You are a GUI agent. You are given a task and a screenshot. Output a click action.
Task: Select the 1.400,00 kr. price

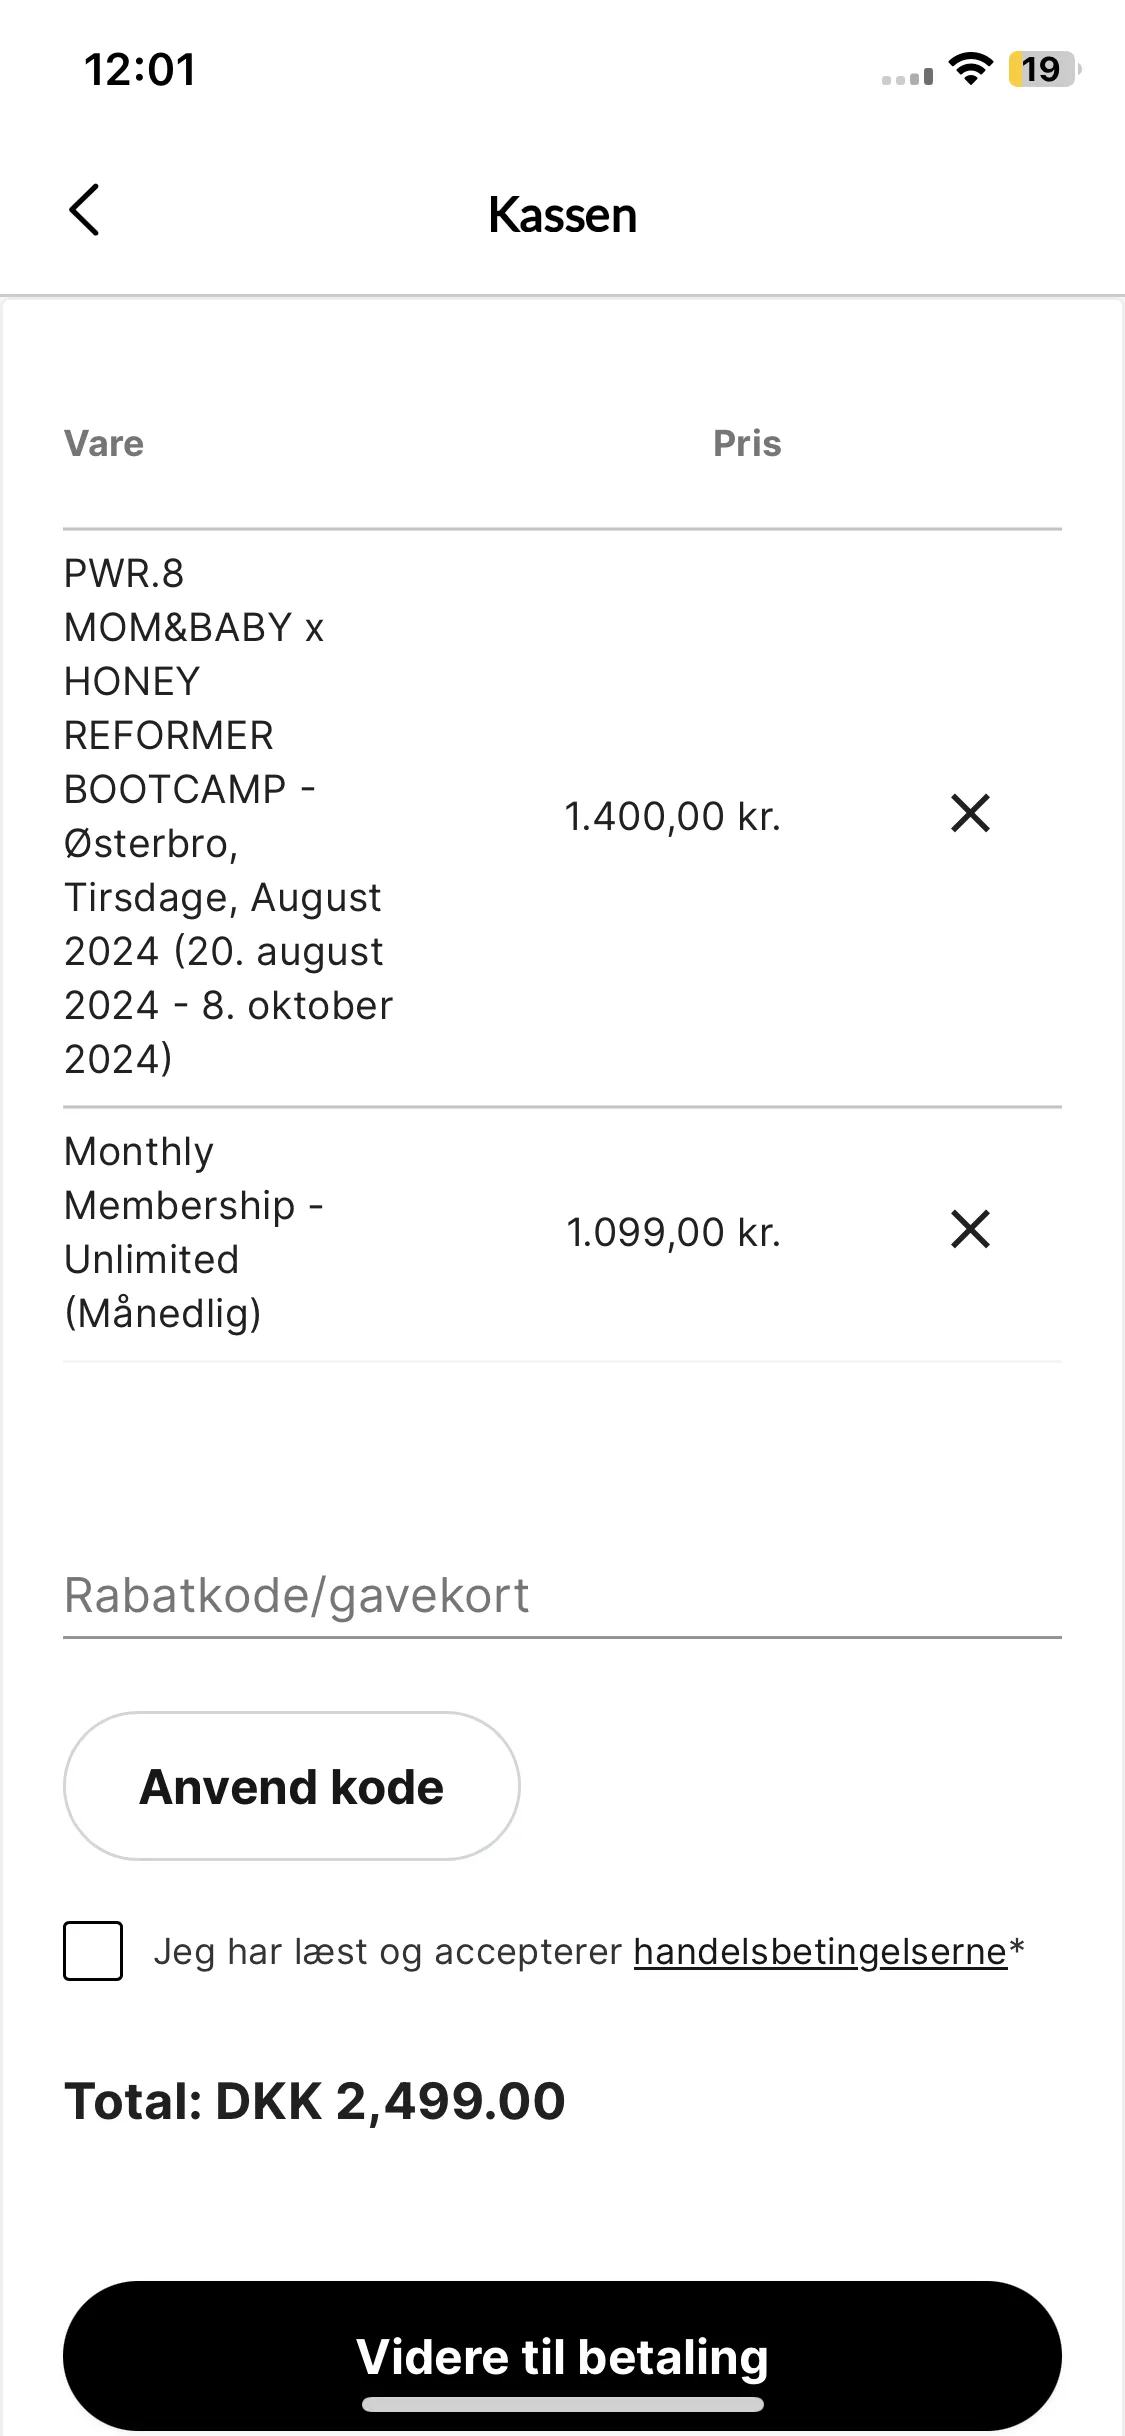point(673,816)
